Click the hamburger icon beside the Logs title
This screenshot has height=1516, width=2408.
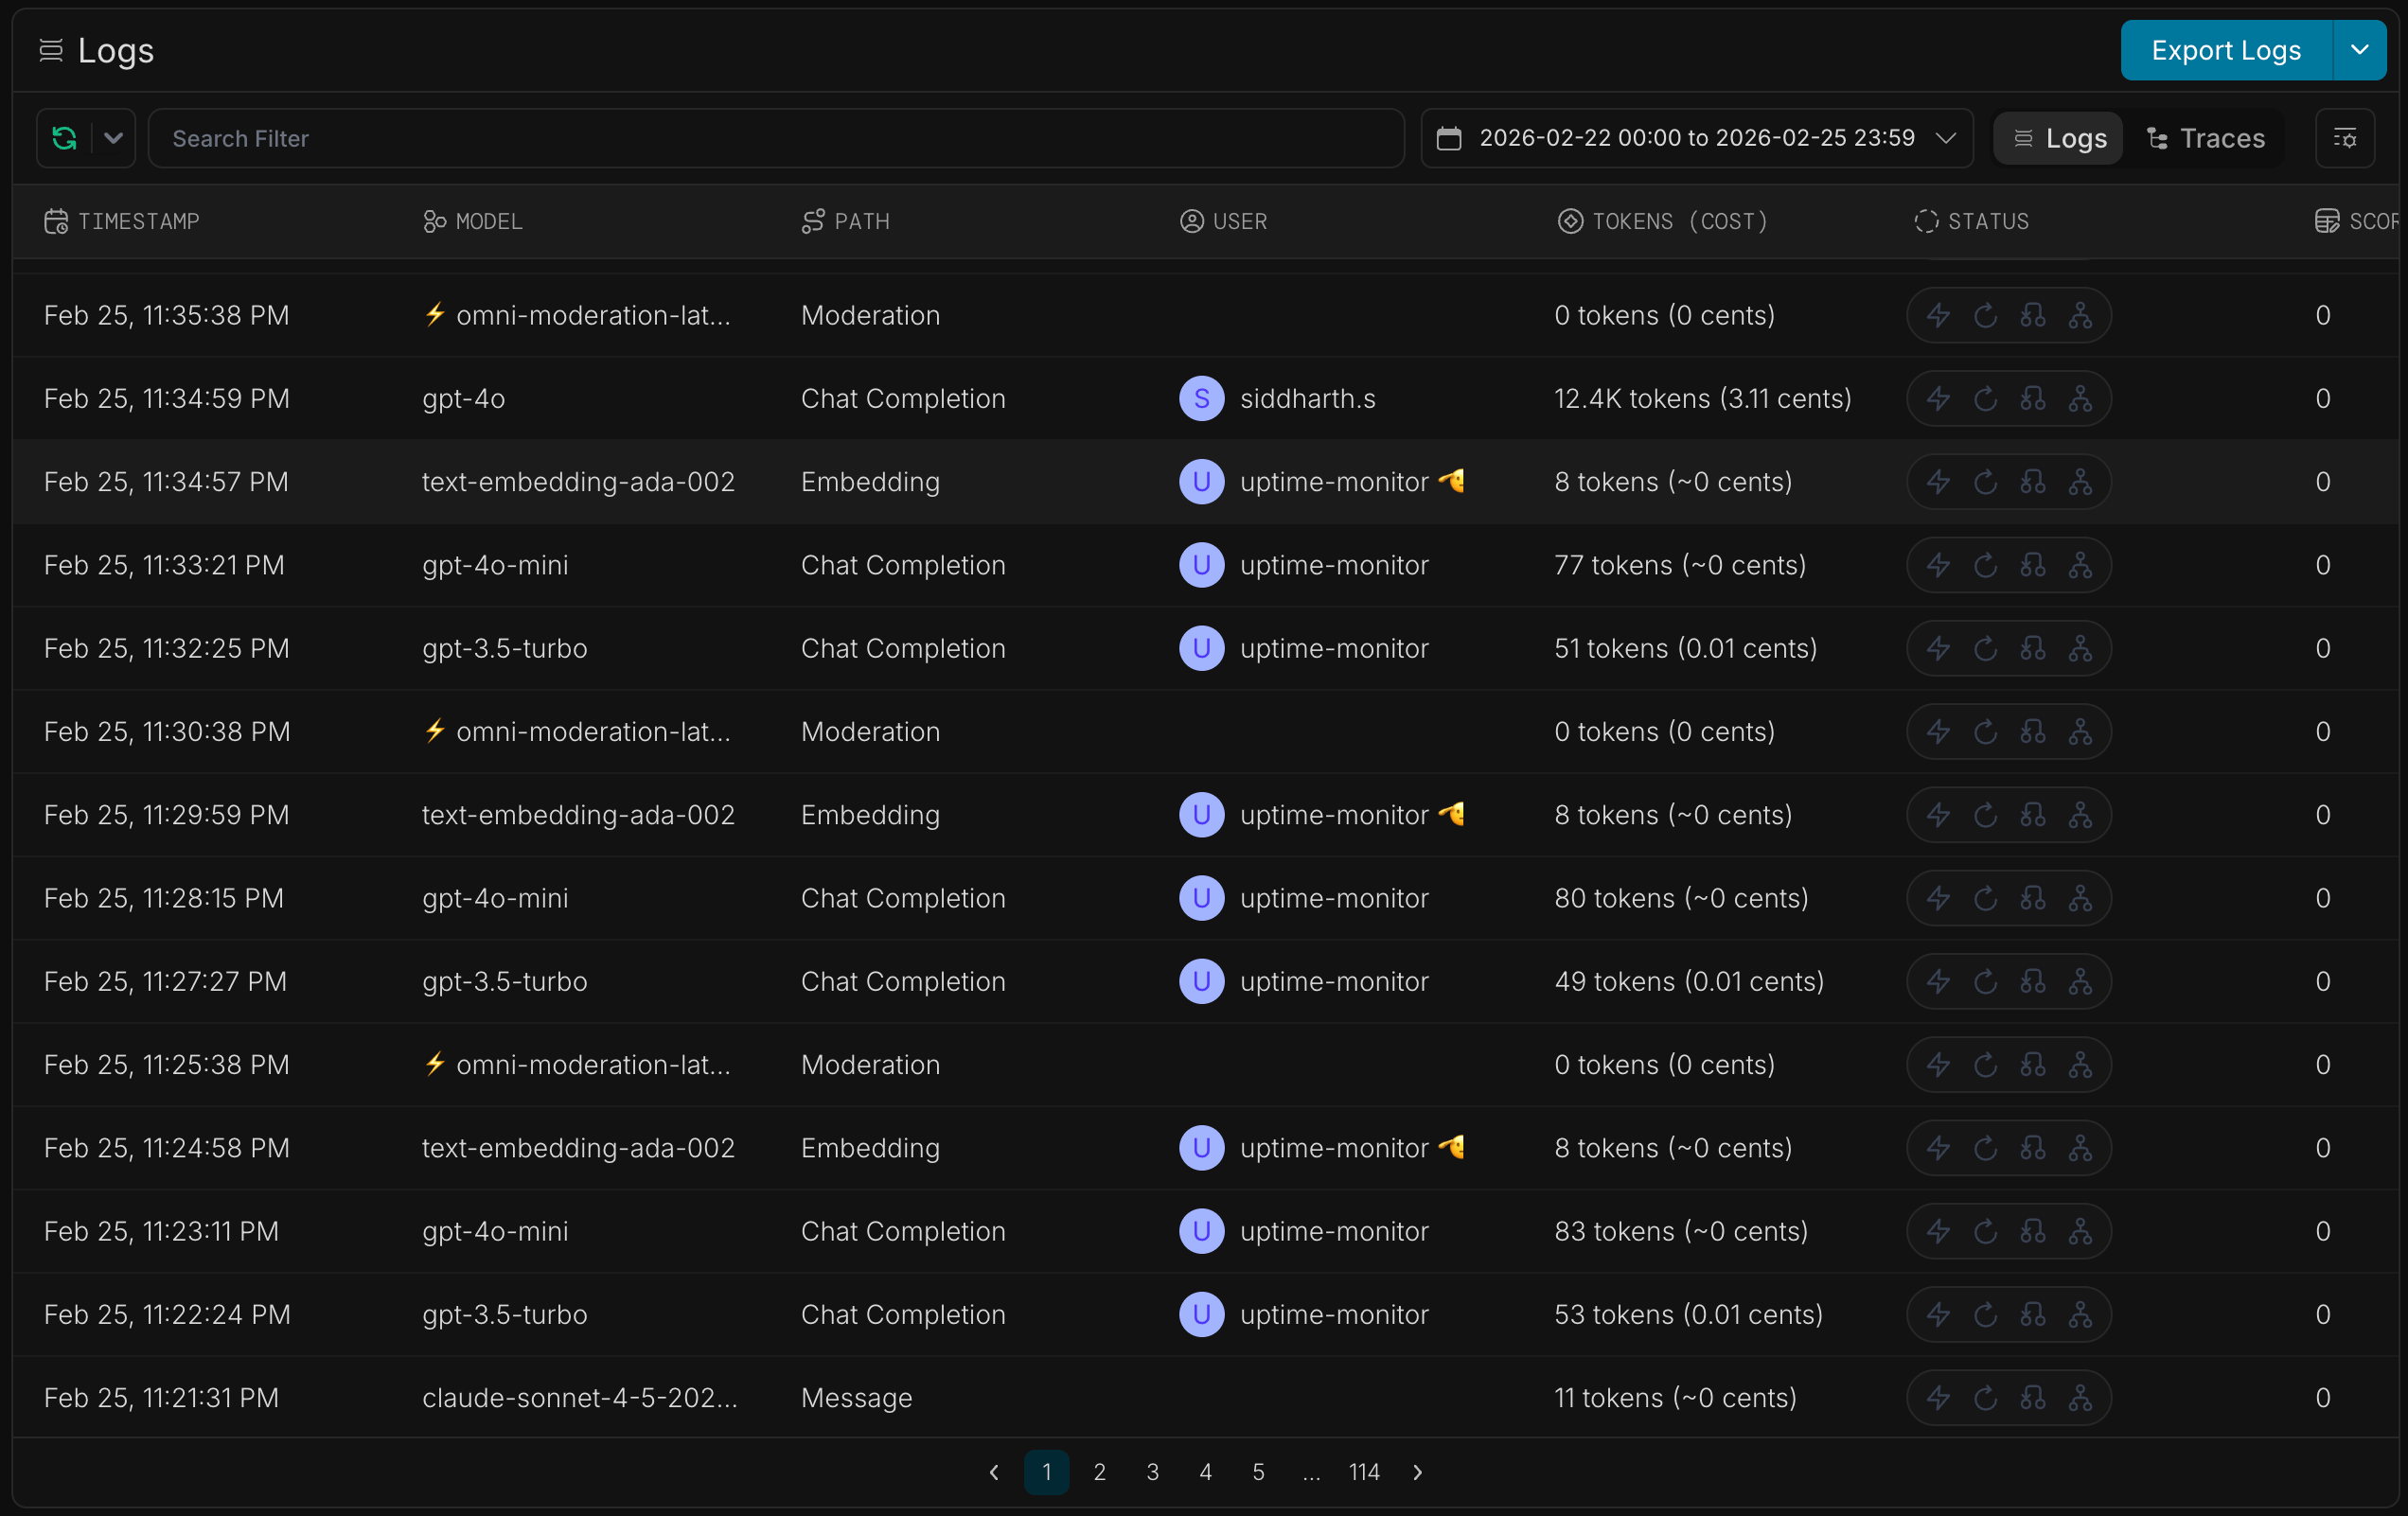click(51, 50)
